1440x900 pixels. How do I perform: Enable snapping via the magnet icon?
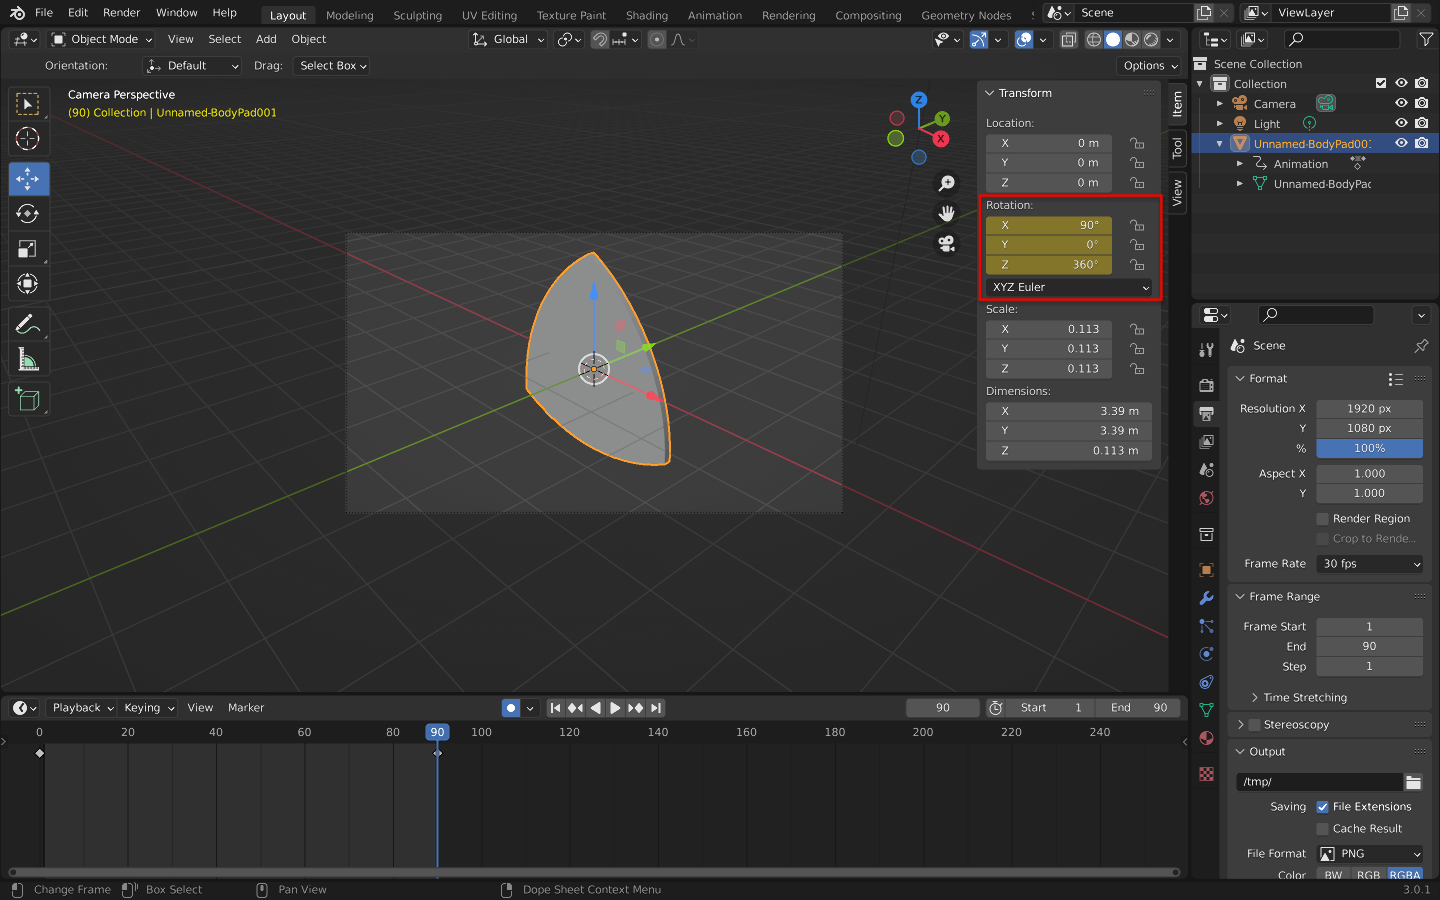[599, 40]
